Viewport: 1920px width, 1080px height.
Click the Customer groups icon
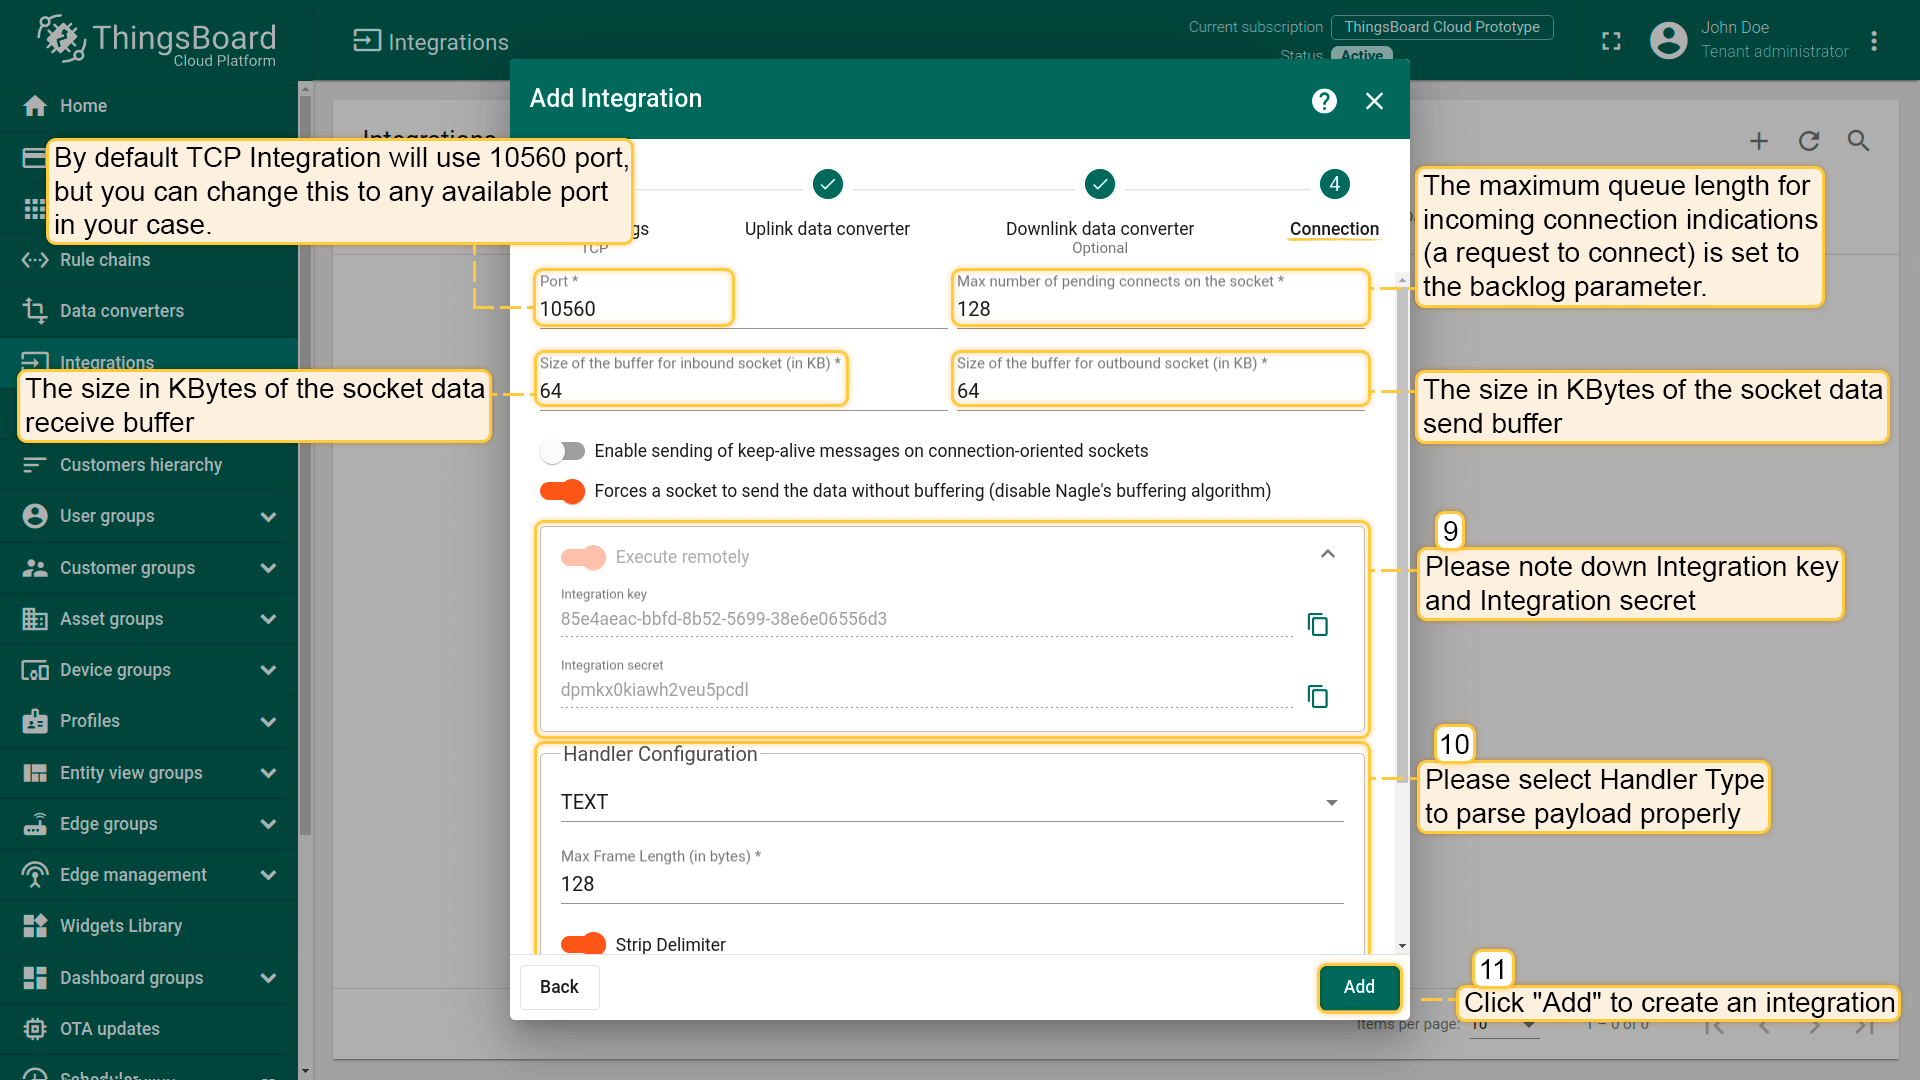pyautogui.click(x=35, y=568)
